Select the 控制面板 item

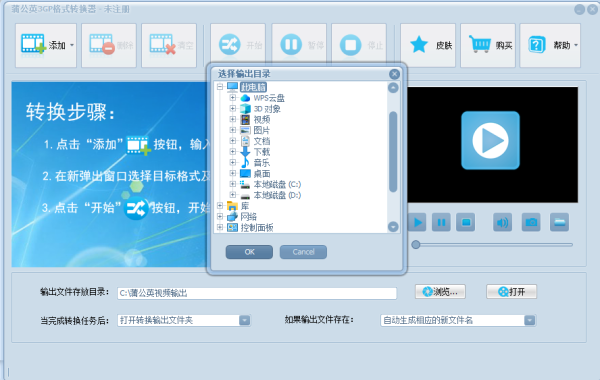click(257, 228)
